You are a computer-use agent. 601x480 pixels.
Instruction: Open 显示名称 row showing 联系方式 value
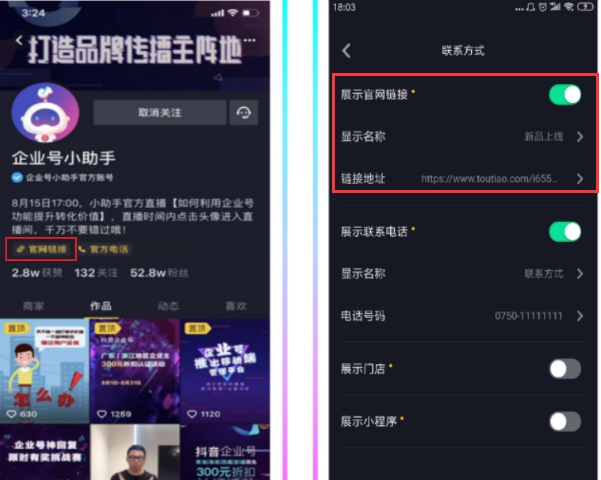pyautogui.click(x=463, y=274)
